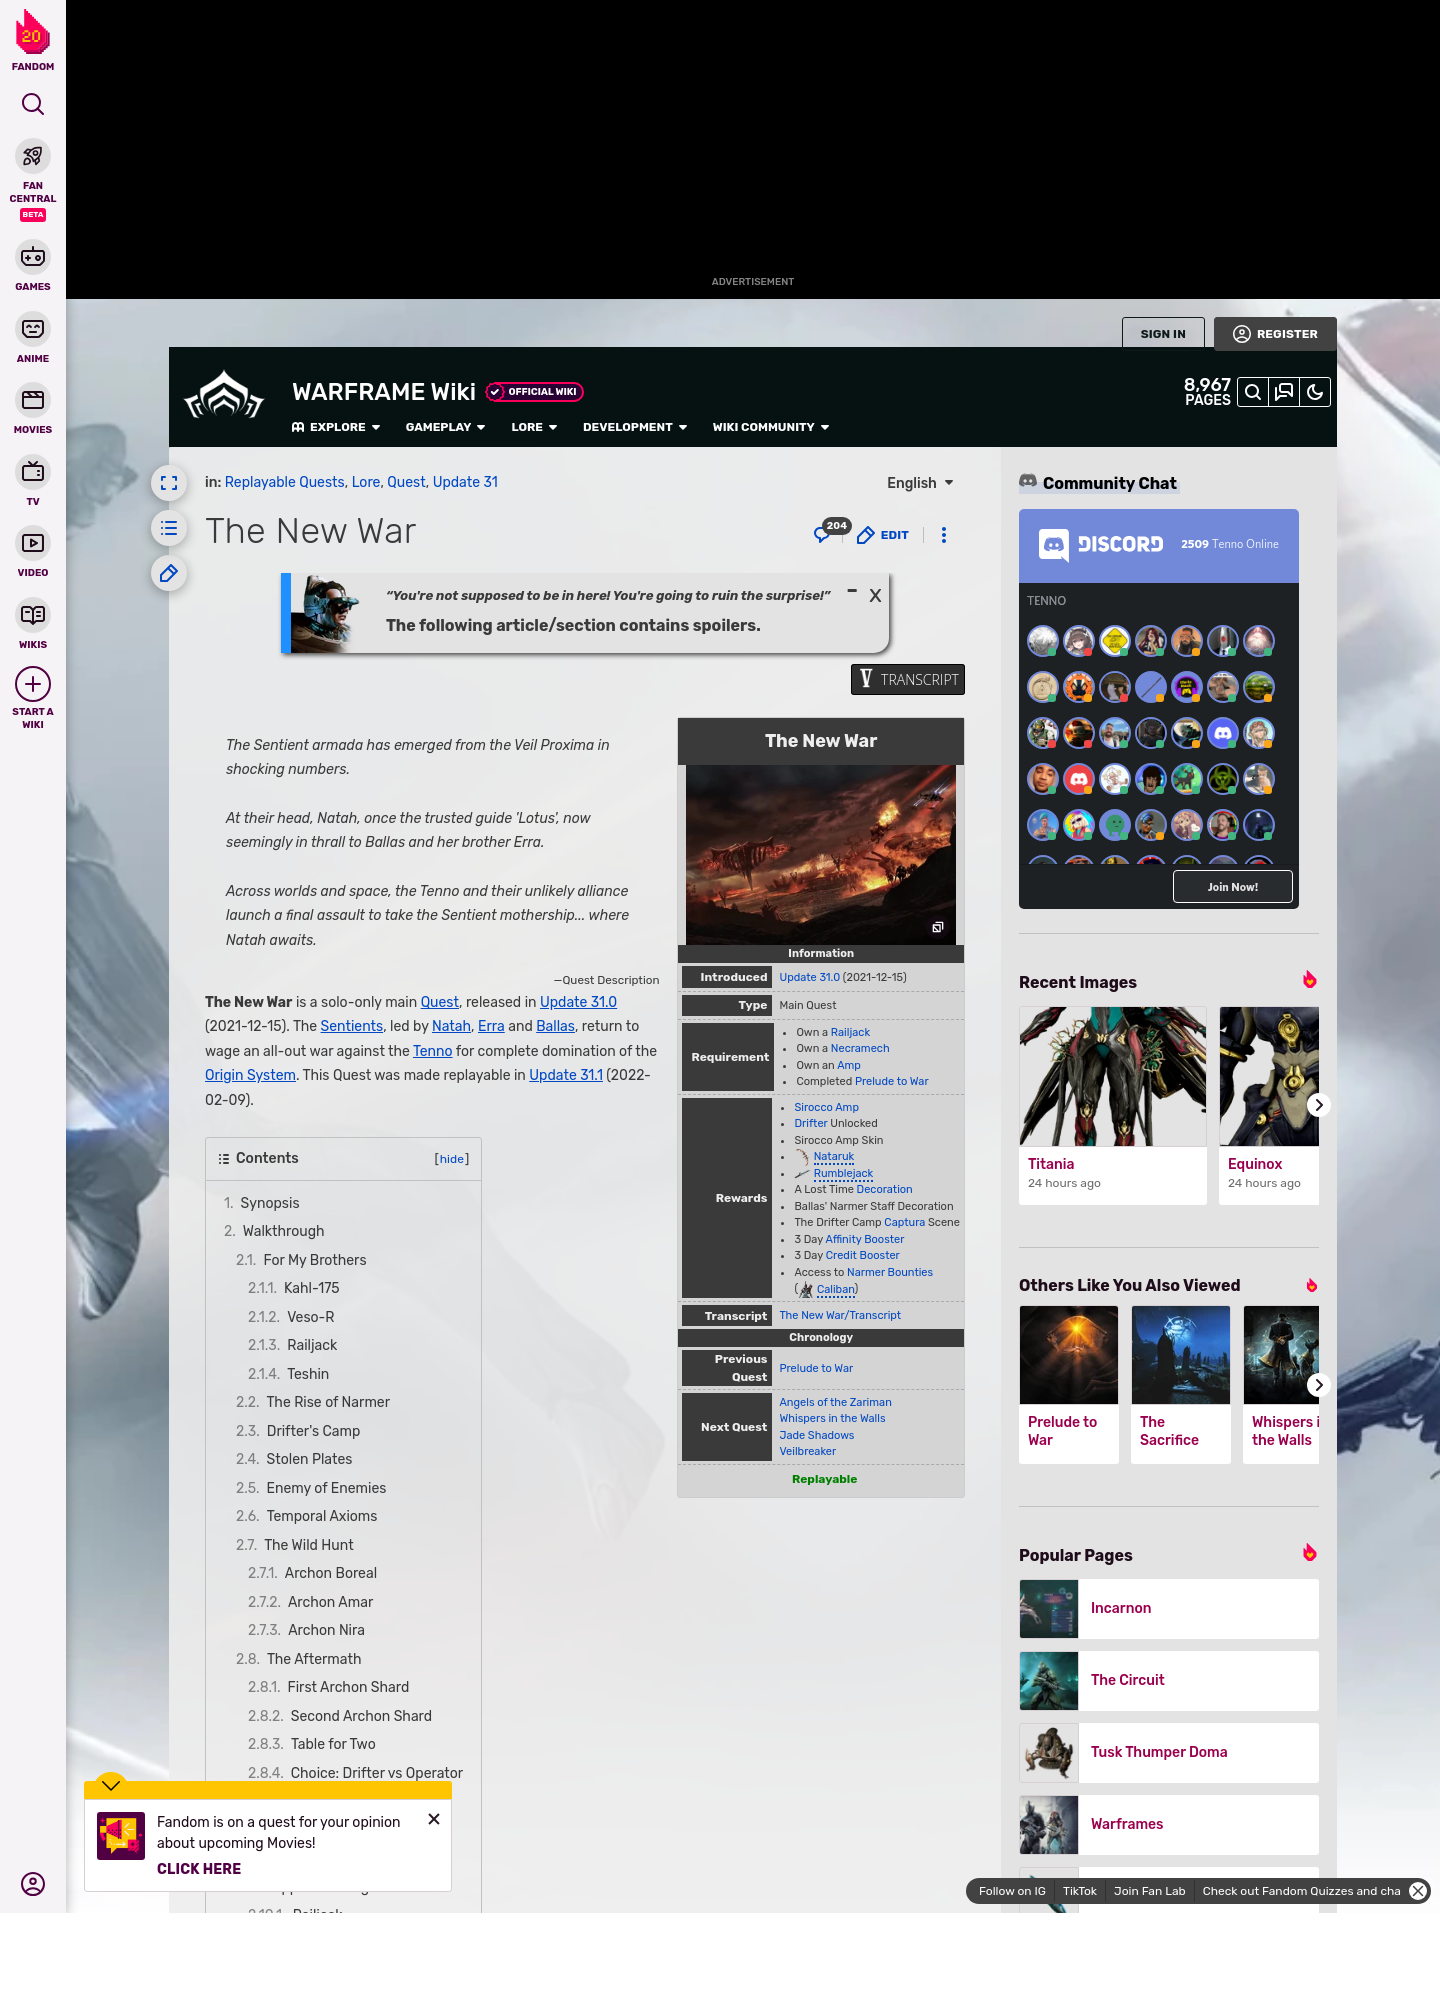Minimize the spoiler warning banner
The image size is (1440, 2000).
point(852,591)
